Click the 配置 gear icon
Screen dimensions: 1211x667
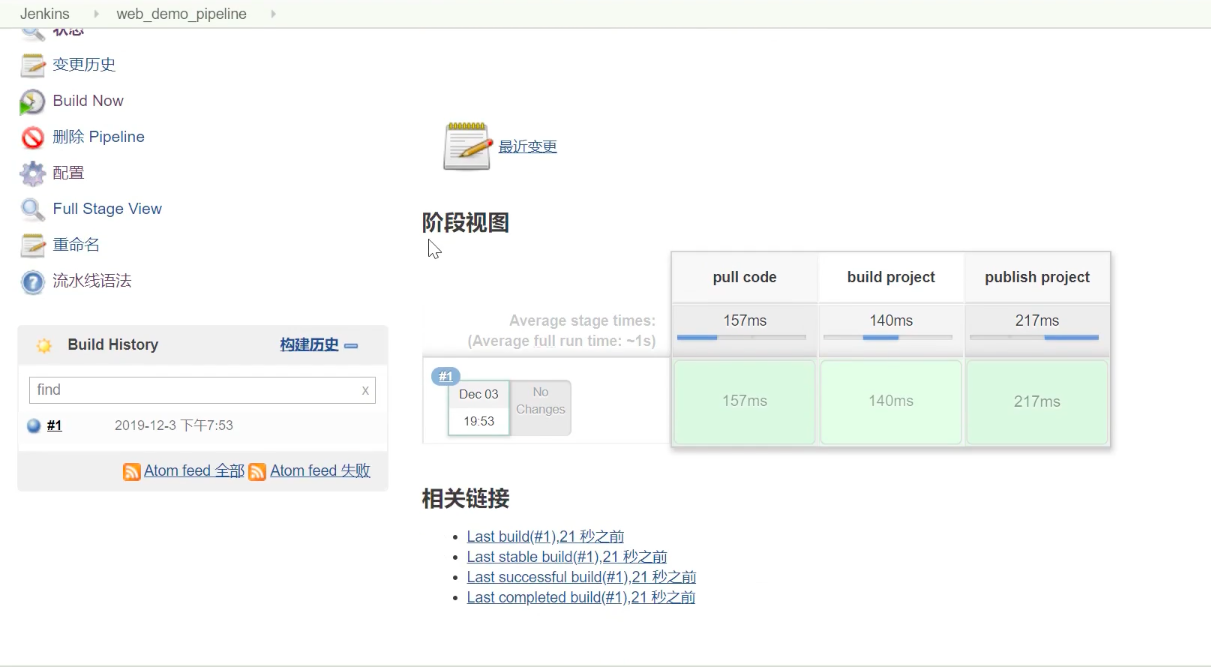(33, 174)
